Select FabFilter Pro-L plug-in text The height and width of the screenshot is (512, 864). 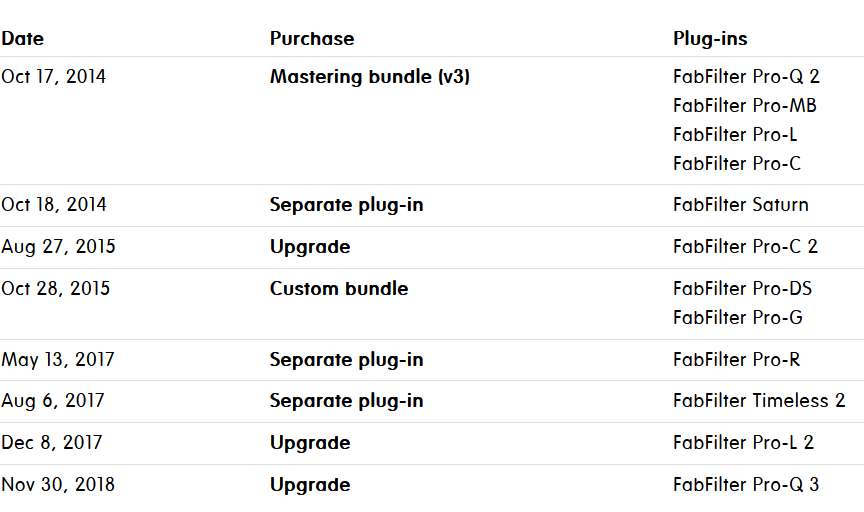[x=735, y=135]
